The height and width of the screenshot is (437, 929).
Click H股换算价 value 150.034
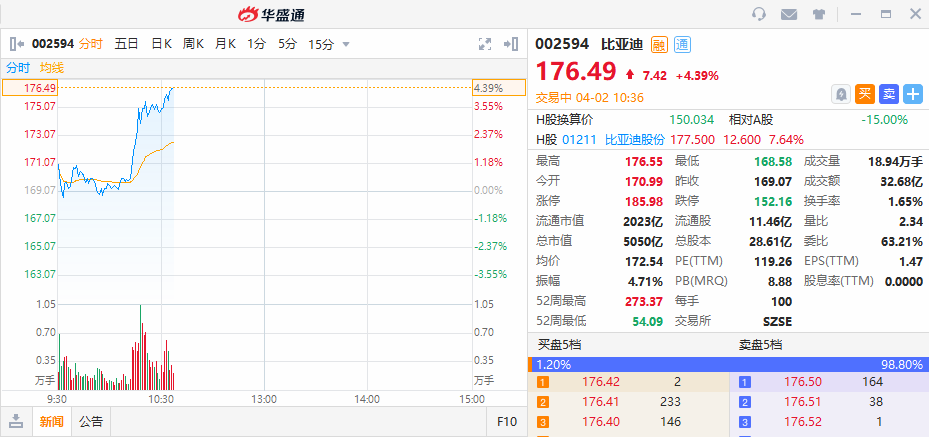click(x=691, y=120)
